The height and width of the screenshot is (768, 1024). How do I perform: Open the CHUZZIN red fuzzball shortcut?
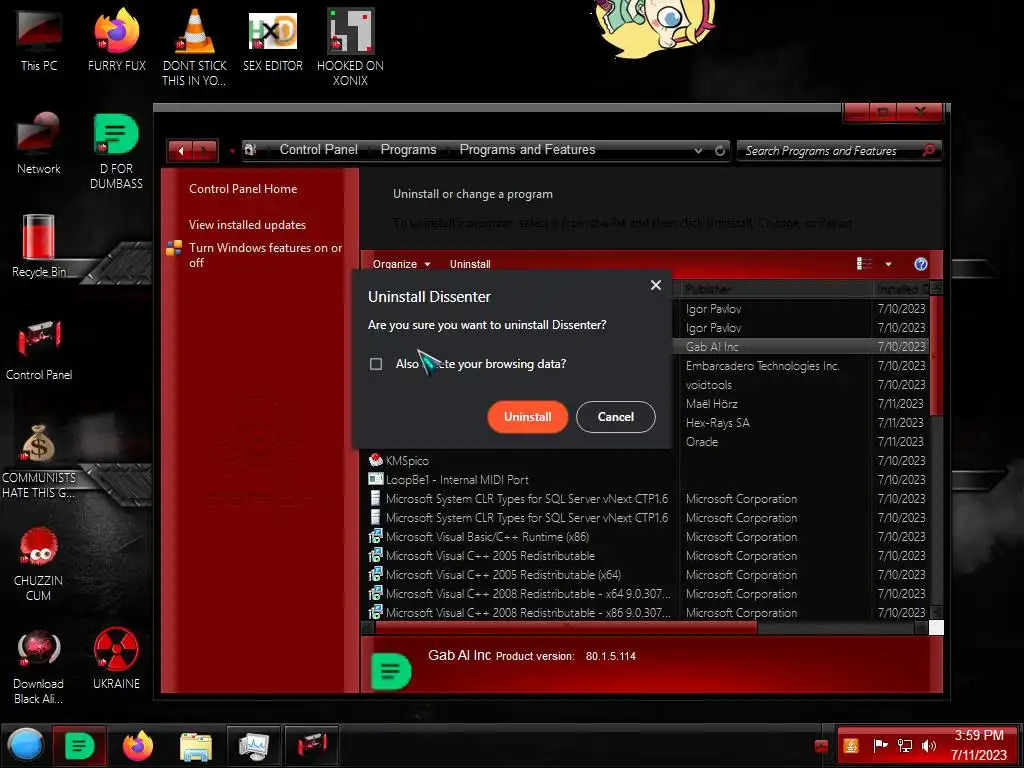39,563
